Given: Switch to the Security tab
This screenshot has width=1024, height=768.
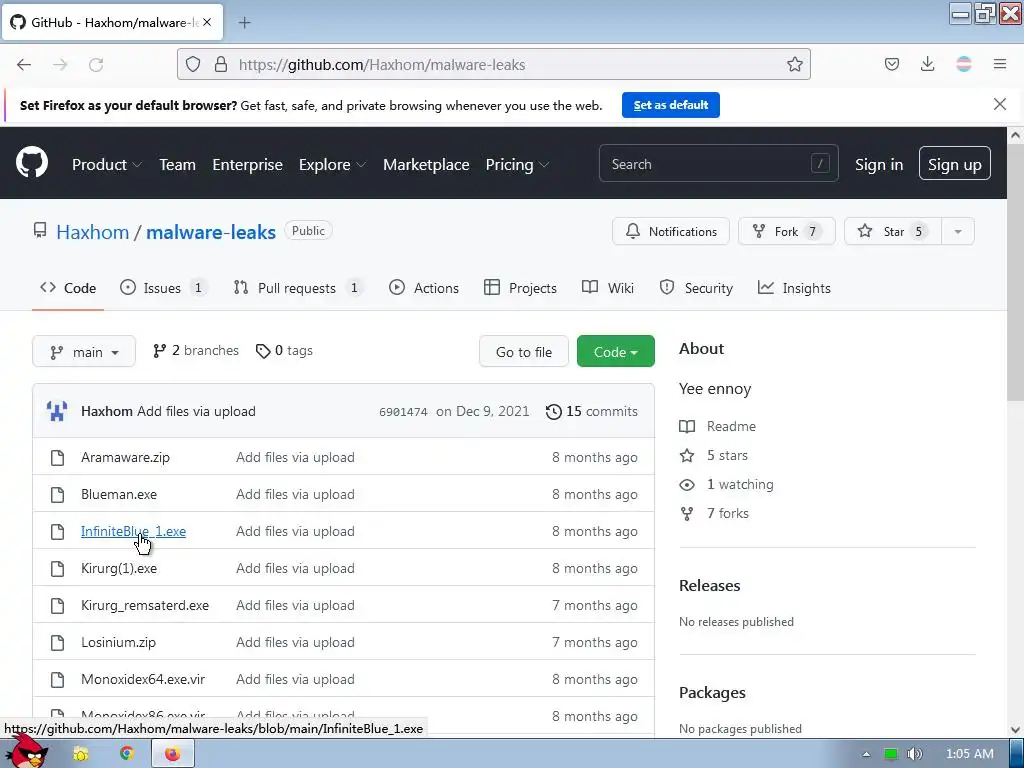Looking at the screenshot, I should [x=696, y=288].
